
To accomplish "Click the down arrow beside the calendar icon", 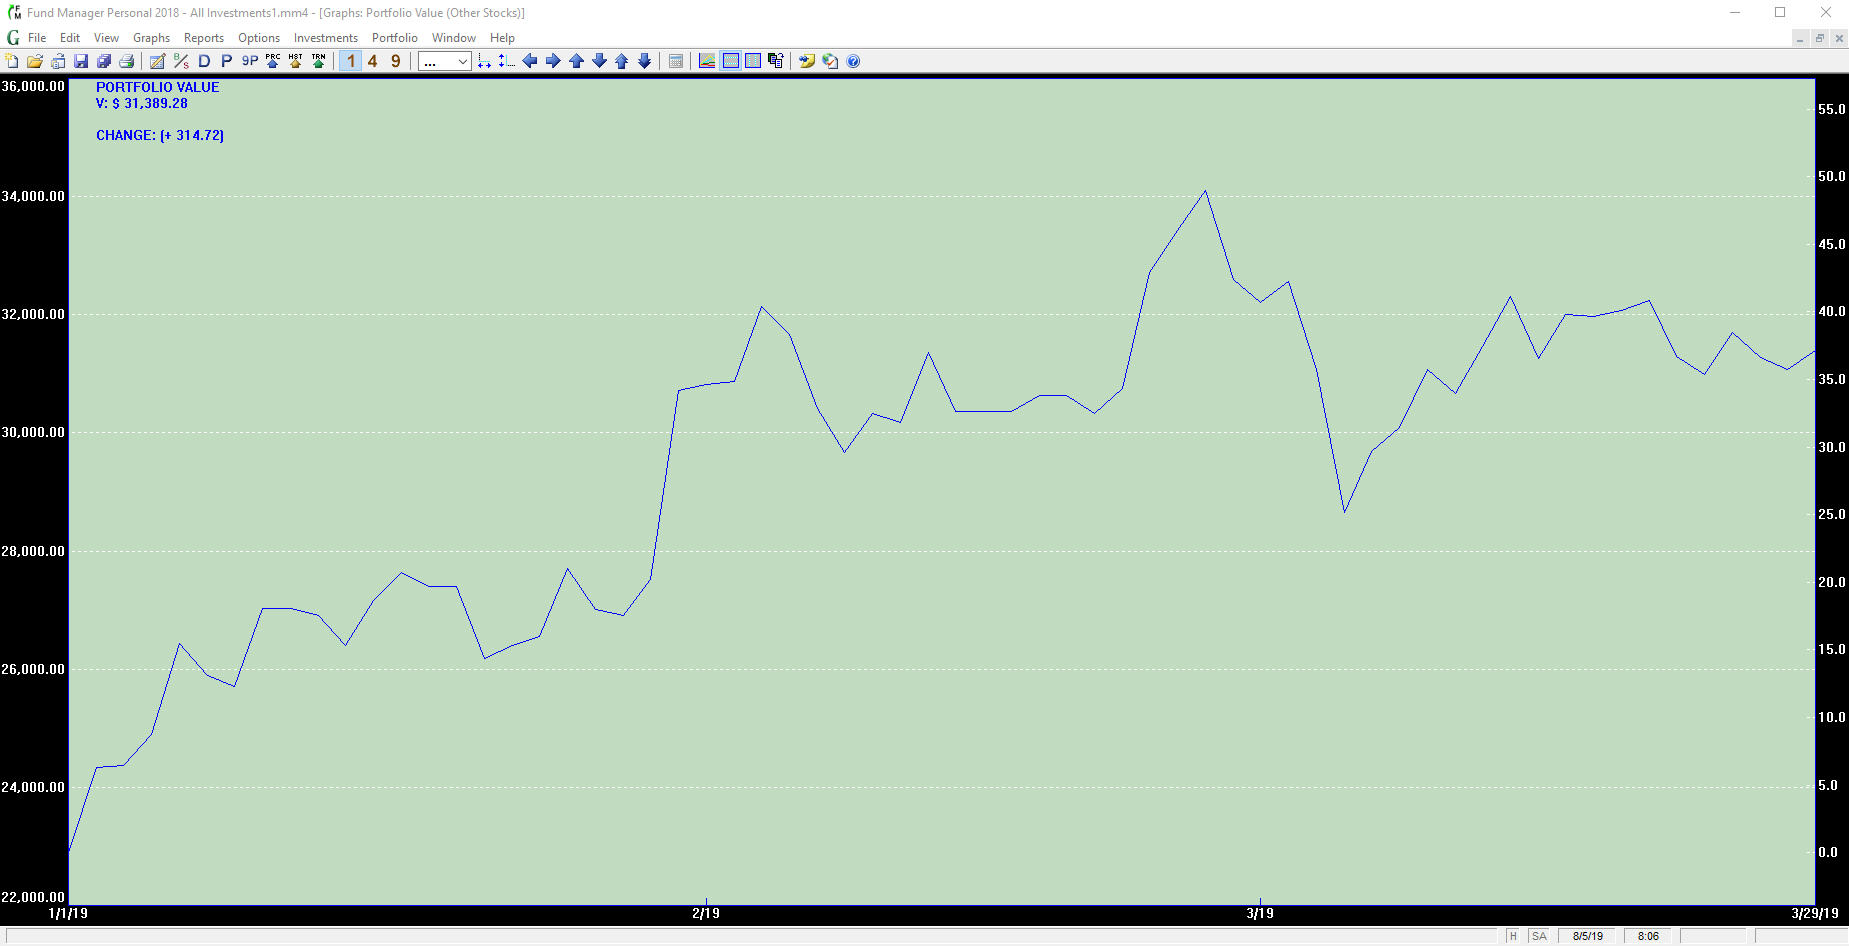I will click(x=645, y=61).
